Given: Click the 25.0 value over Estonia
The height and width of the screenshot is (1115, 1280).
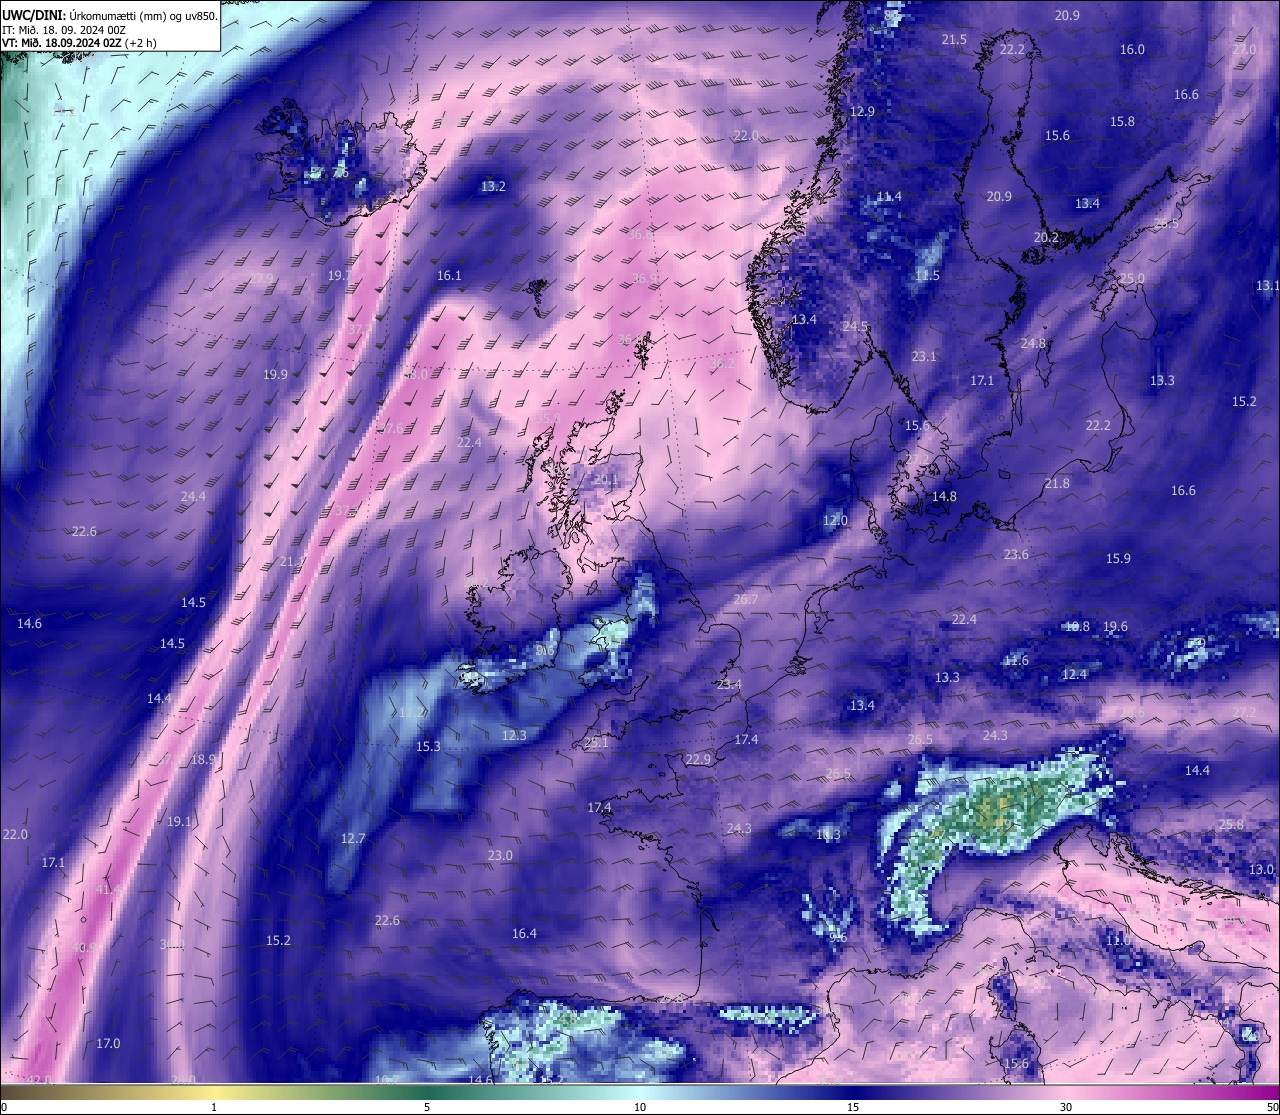Looking at the screenshot, I should (1132, 279).
